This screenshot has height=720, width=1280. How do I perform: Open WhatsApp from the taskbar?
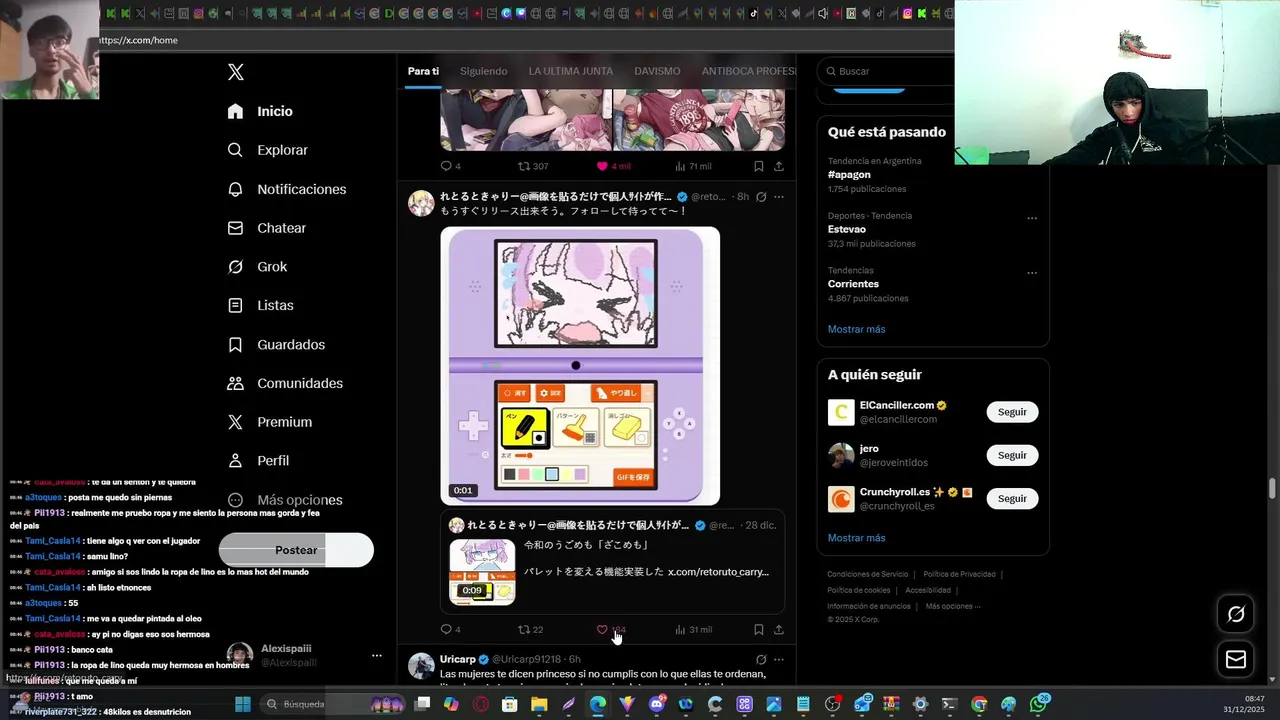(1039, 704)
